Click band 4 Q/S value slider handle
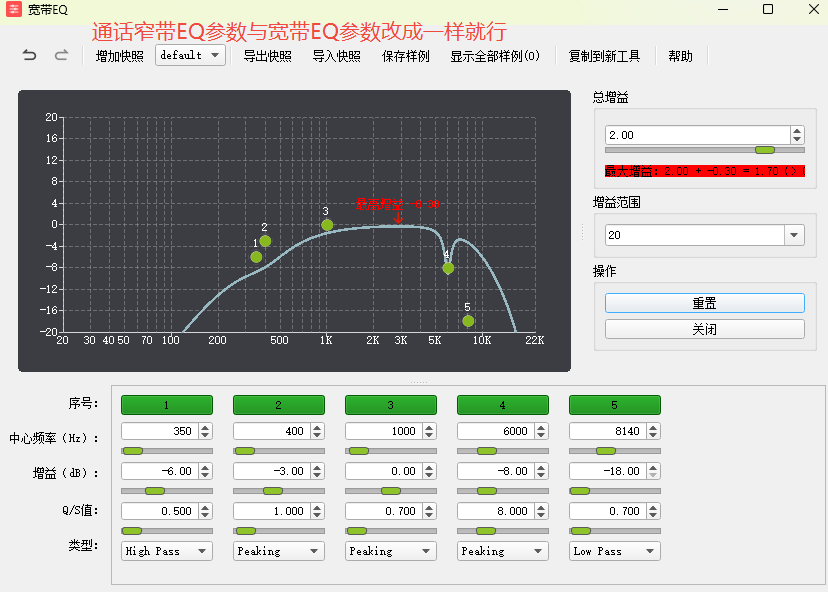The width and height of the screenshot is (828, 592). [486, 531]
